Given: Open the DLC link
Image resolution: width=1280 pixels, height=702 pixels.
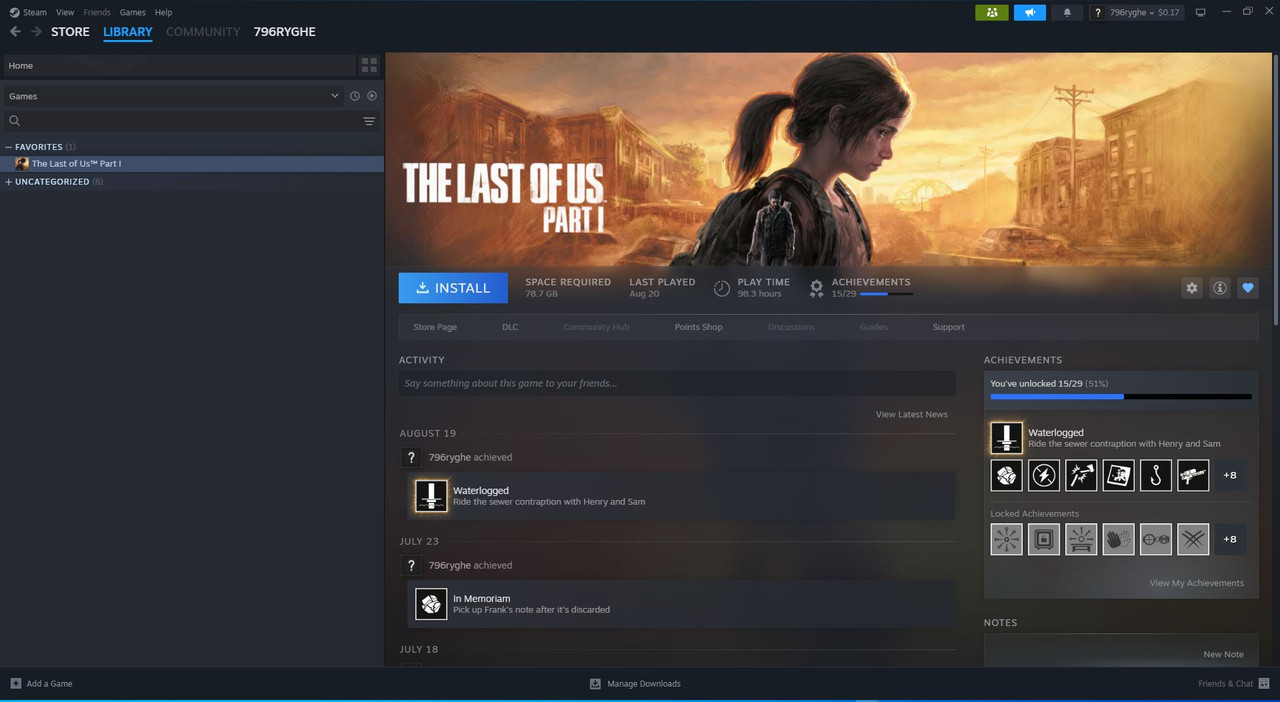Looking at the screenshot, I should (x=510, y=327).
